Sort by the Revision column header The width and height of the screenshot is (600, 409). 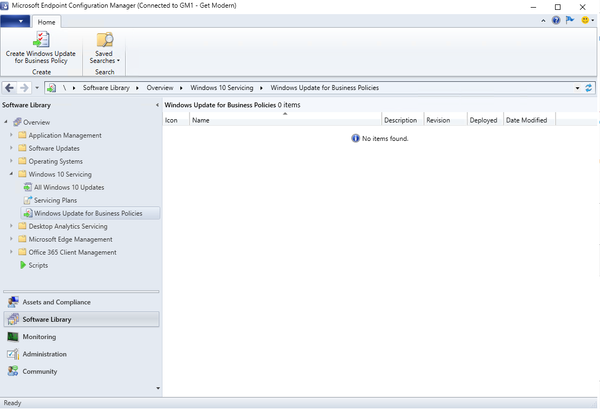pyautogui.click(x=445, y=120)
